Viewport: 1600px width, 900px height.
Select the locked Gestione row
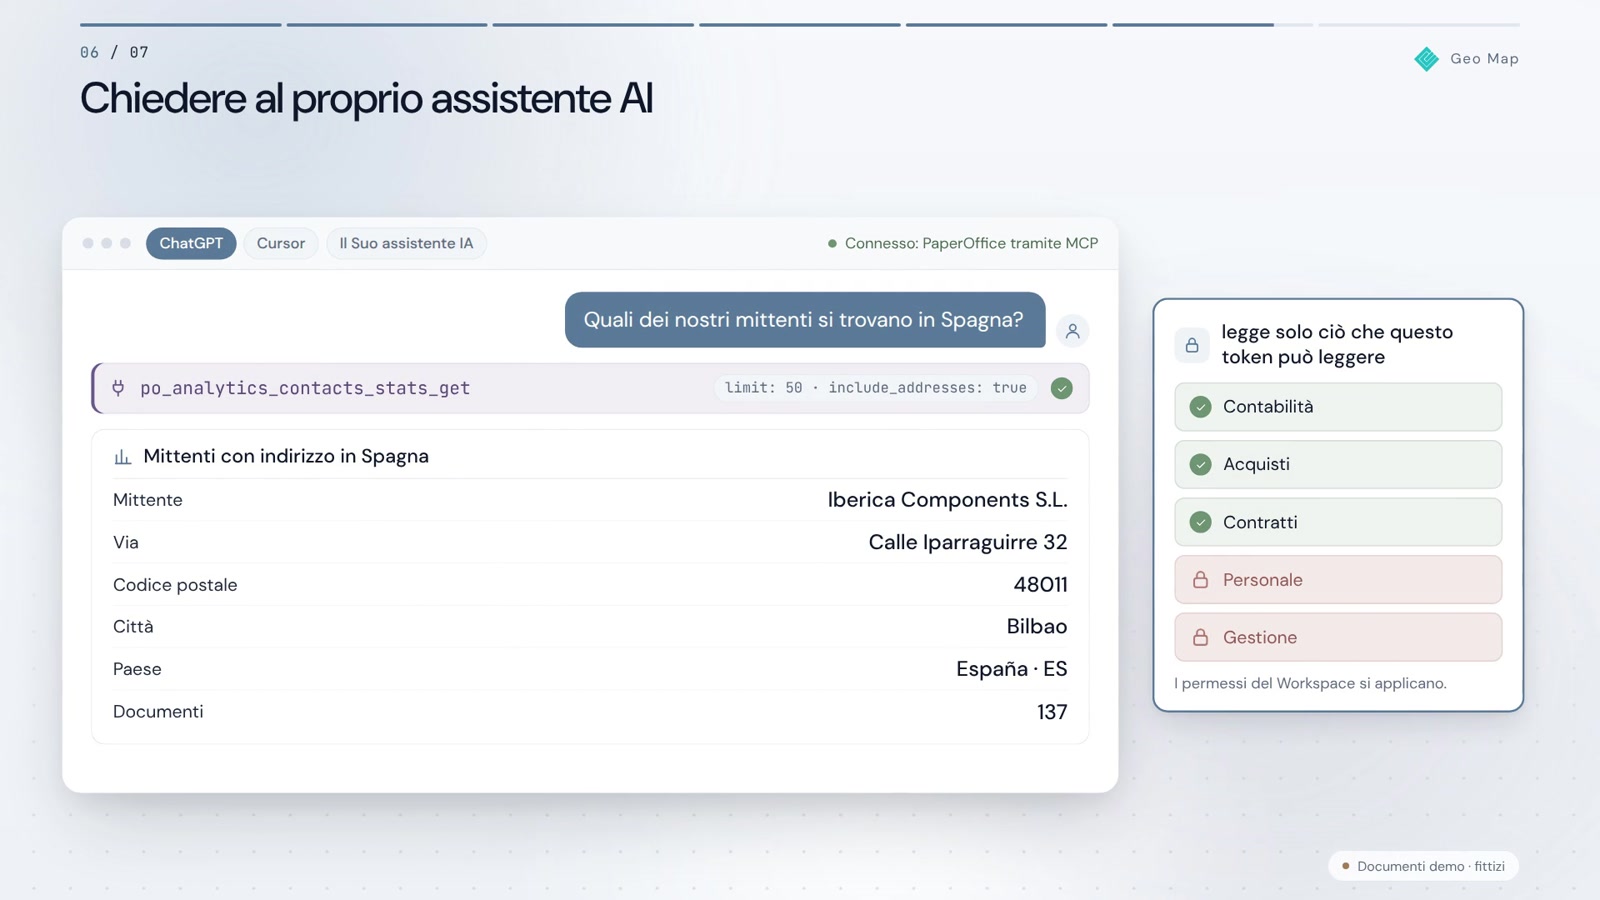(1338, 637)
